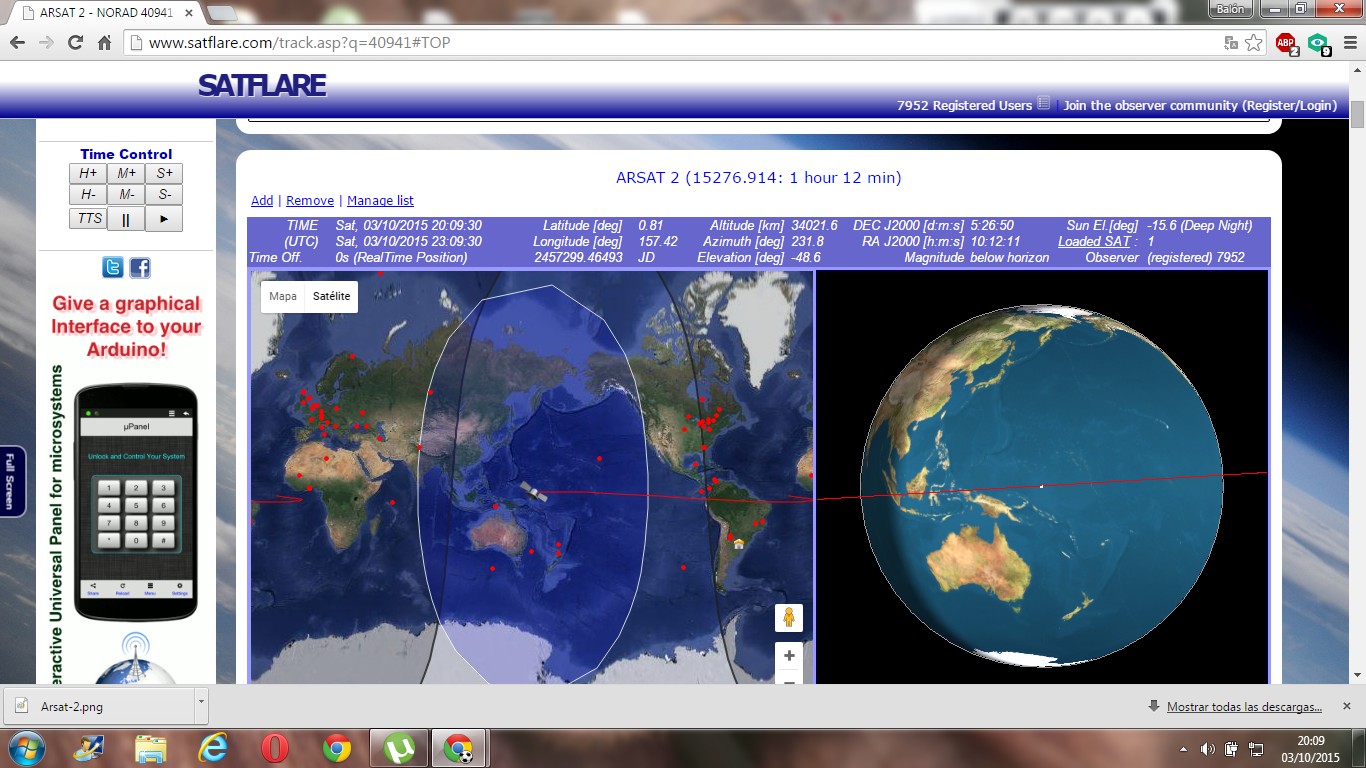
Task: Click the Remove link
Action: click(x=310, y=200)
